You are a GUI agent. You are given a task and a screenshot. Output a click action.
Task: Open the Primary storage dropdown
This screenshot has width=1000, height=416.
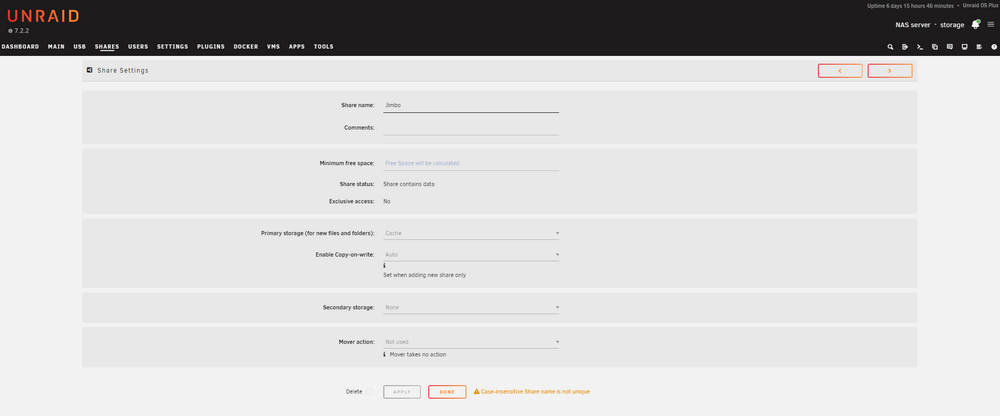click(471, 234)
